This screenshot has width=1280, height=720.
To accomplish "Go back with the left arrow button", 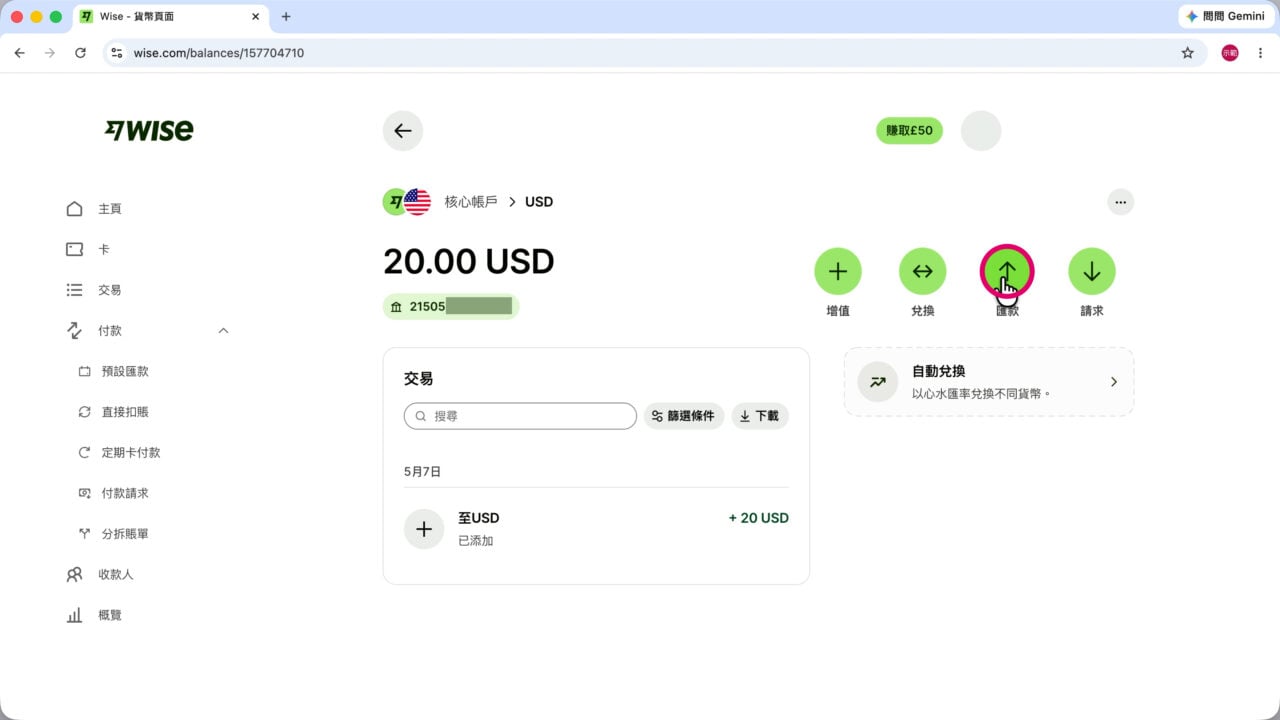I will click(x=403, y=131).
